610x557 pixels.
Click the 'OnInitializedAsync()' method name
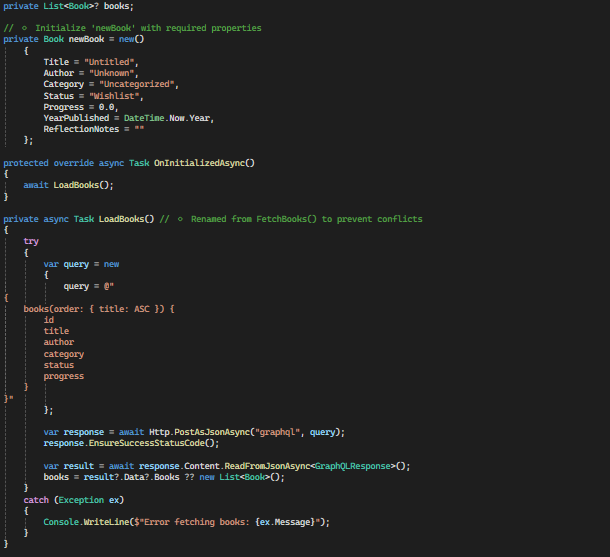click(x=204, y=163)
